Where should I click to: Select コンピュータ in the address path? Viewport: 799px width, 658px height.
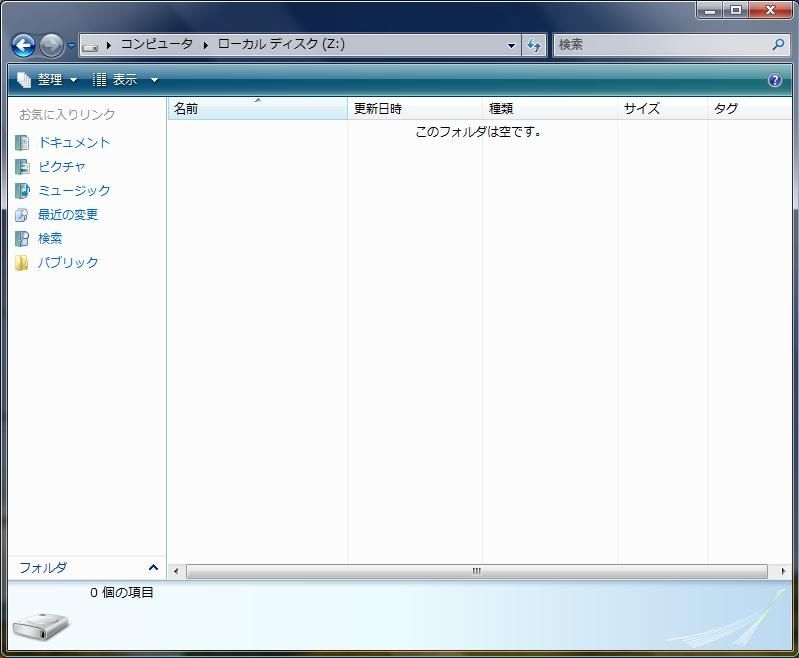click(156, 44)
